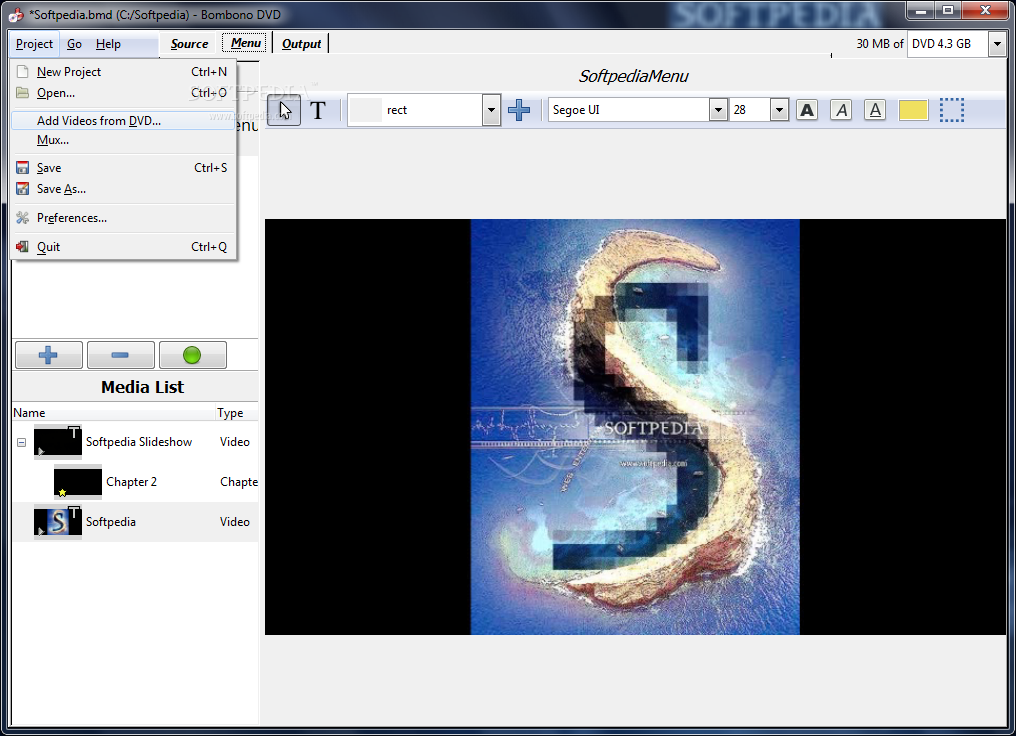
Task: Open the font size 28 dropdown
Action: click(779, 110)
